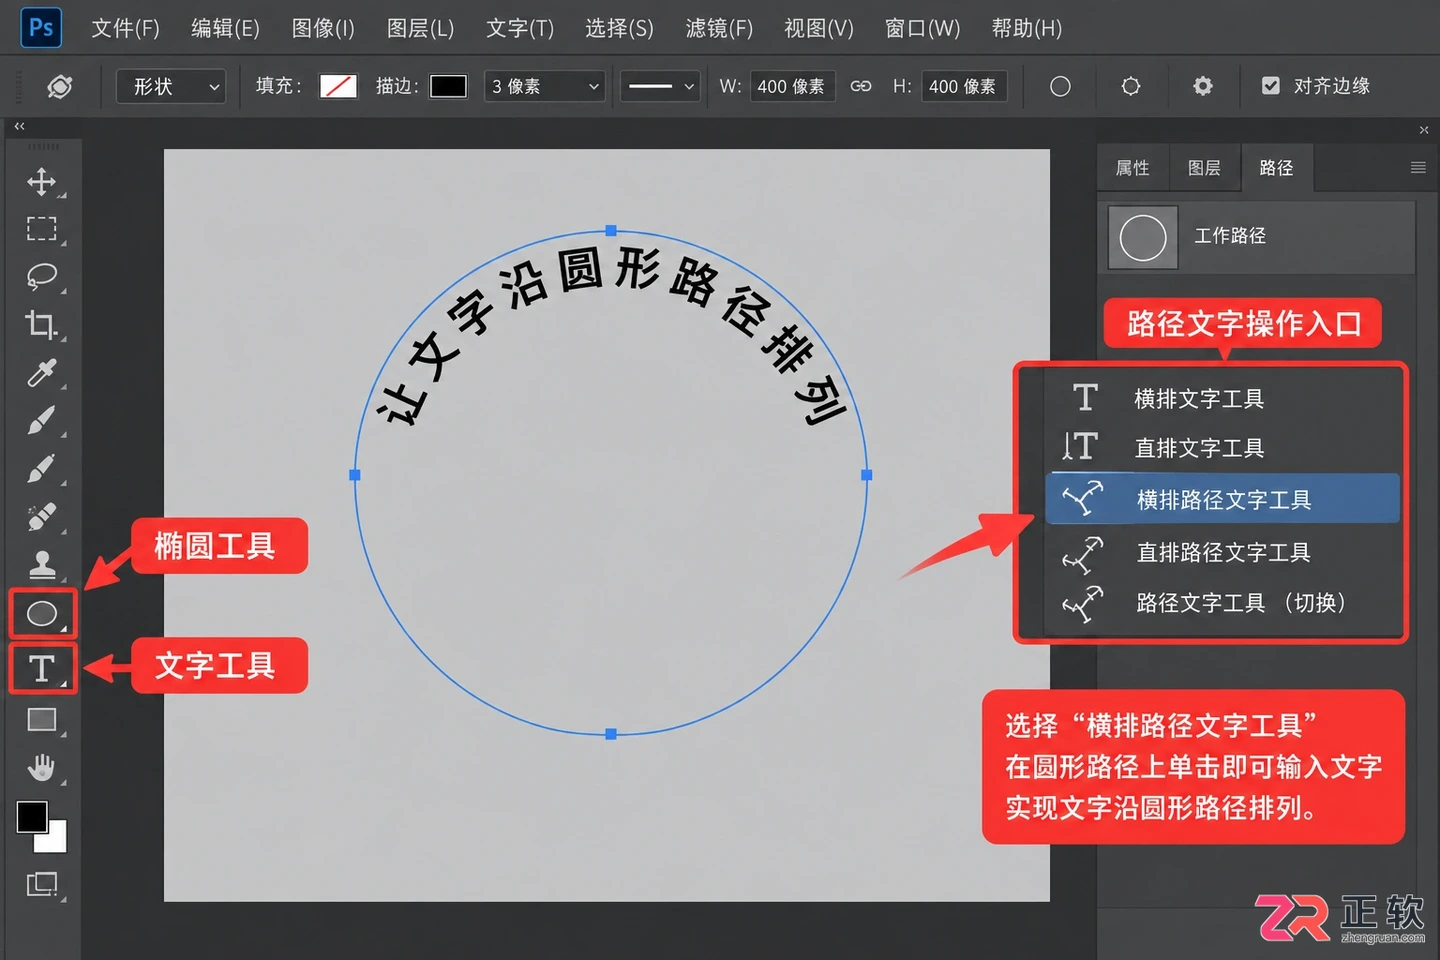Toggle the 对齐边缘 checkbox
This screenshot has width=1440, height=960.
pos(1271,86)
